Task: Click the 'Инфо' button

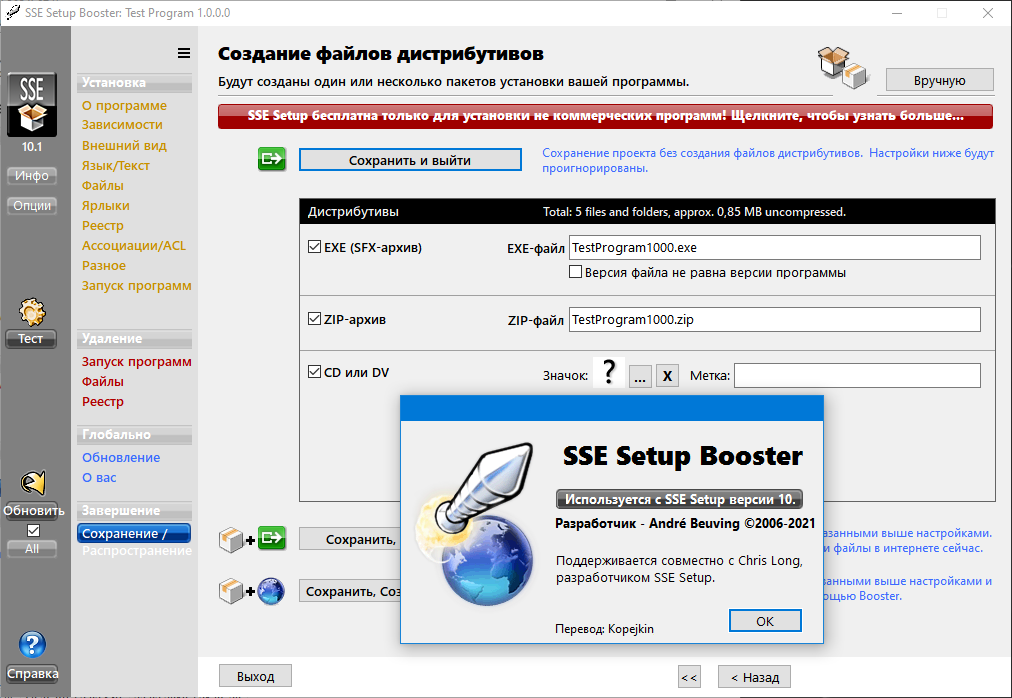Action: click(32, 176)
